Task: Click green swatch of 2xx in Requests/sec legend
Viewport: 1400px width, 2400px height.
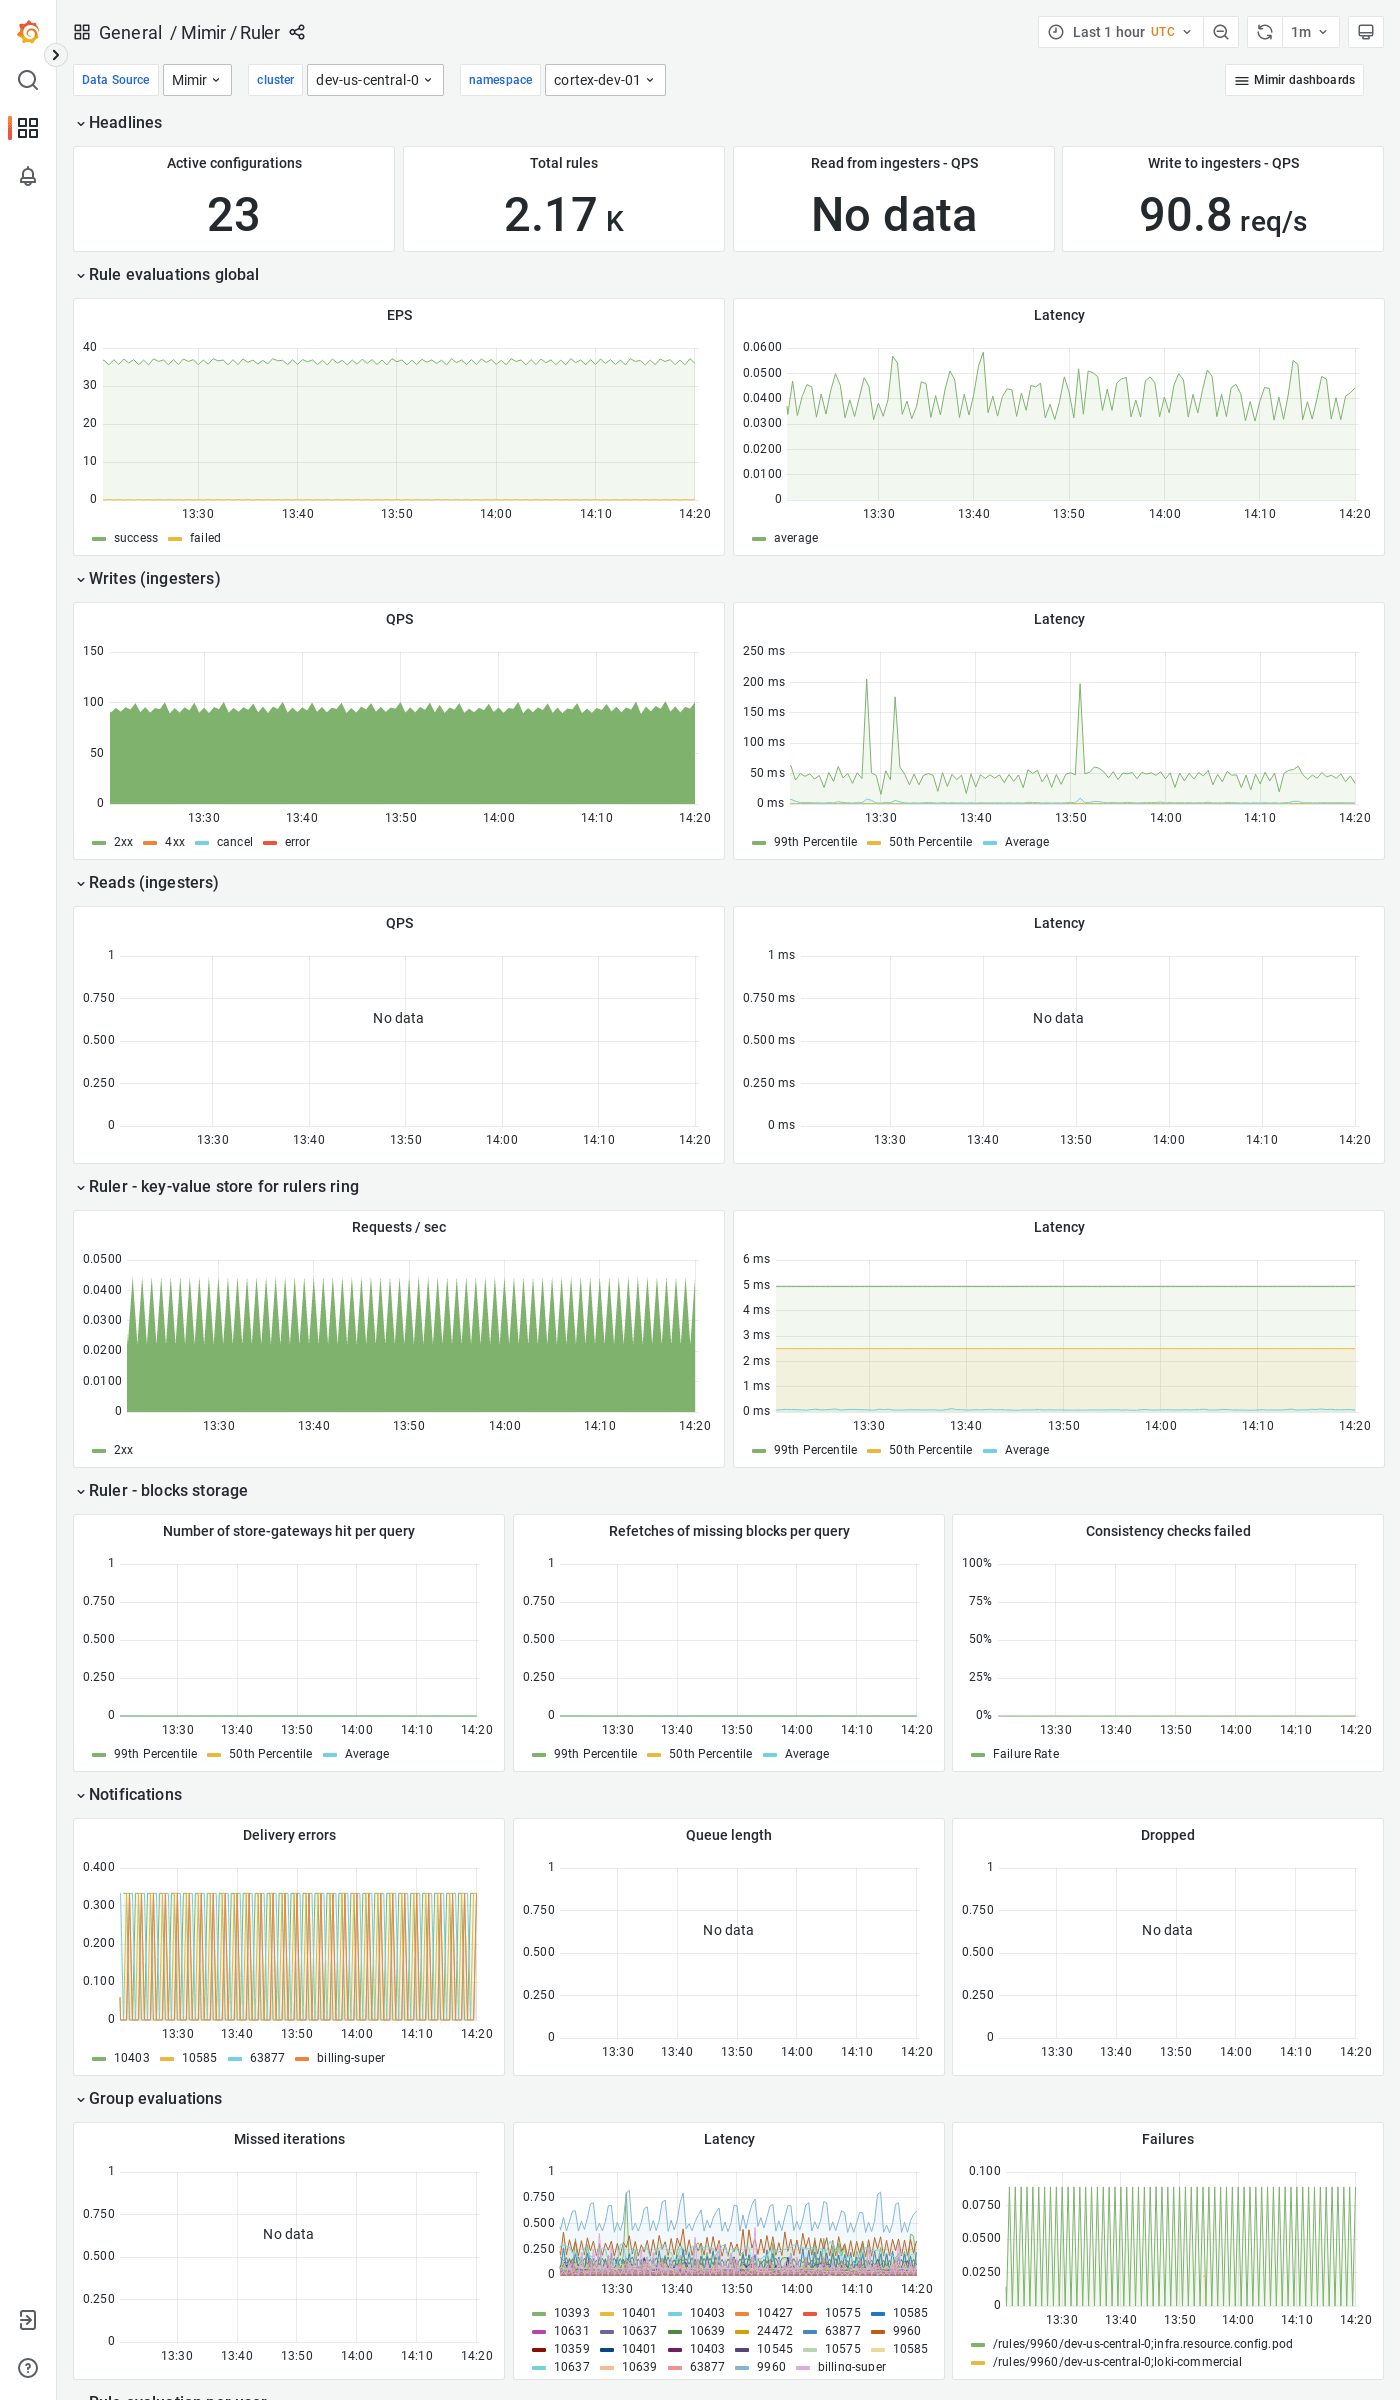Action: (99, 1450)
